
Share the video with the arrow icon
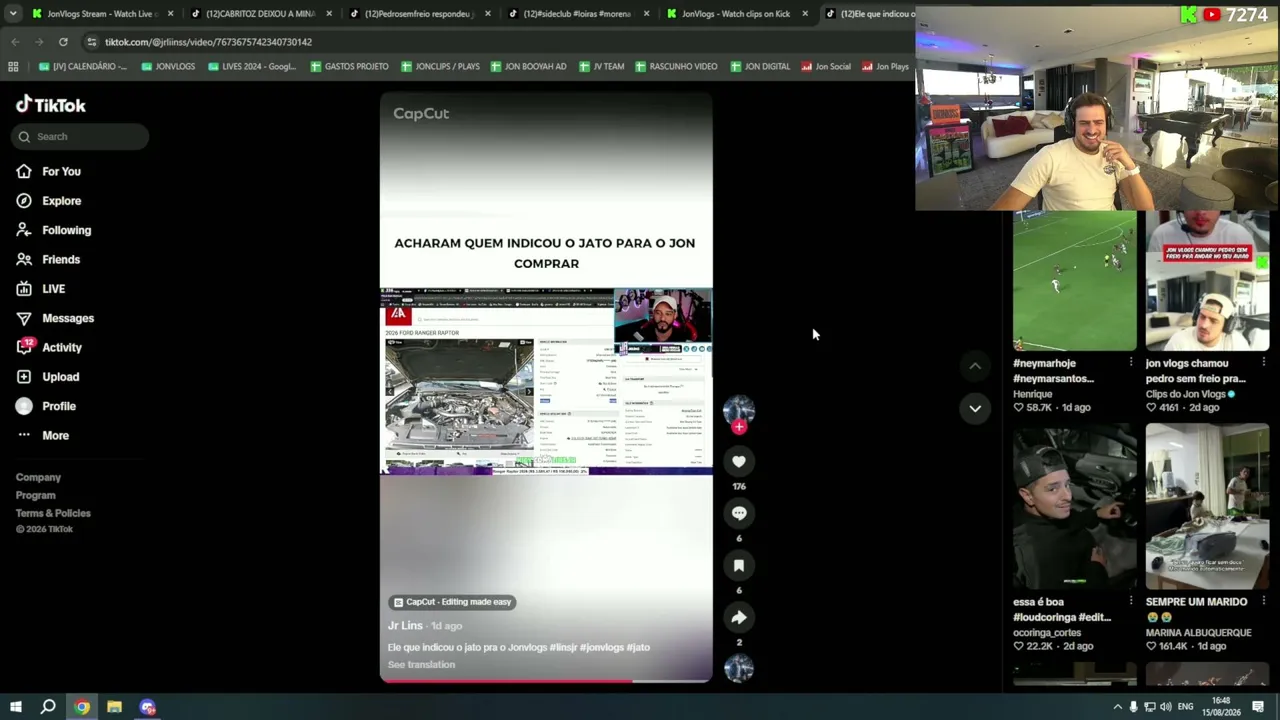pos(739,617)
